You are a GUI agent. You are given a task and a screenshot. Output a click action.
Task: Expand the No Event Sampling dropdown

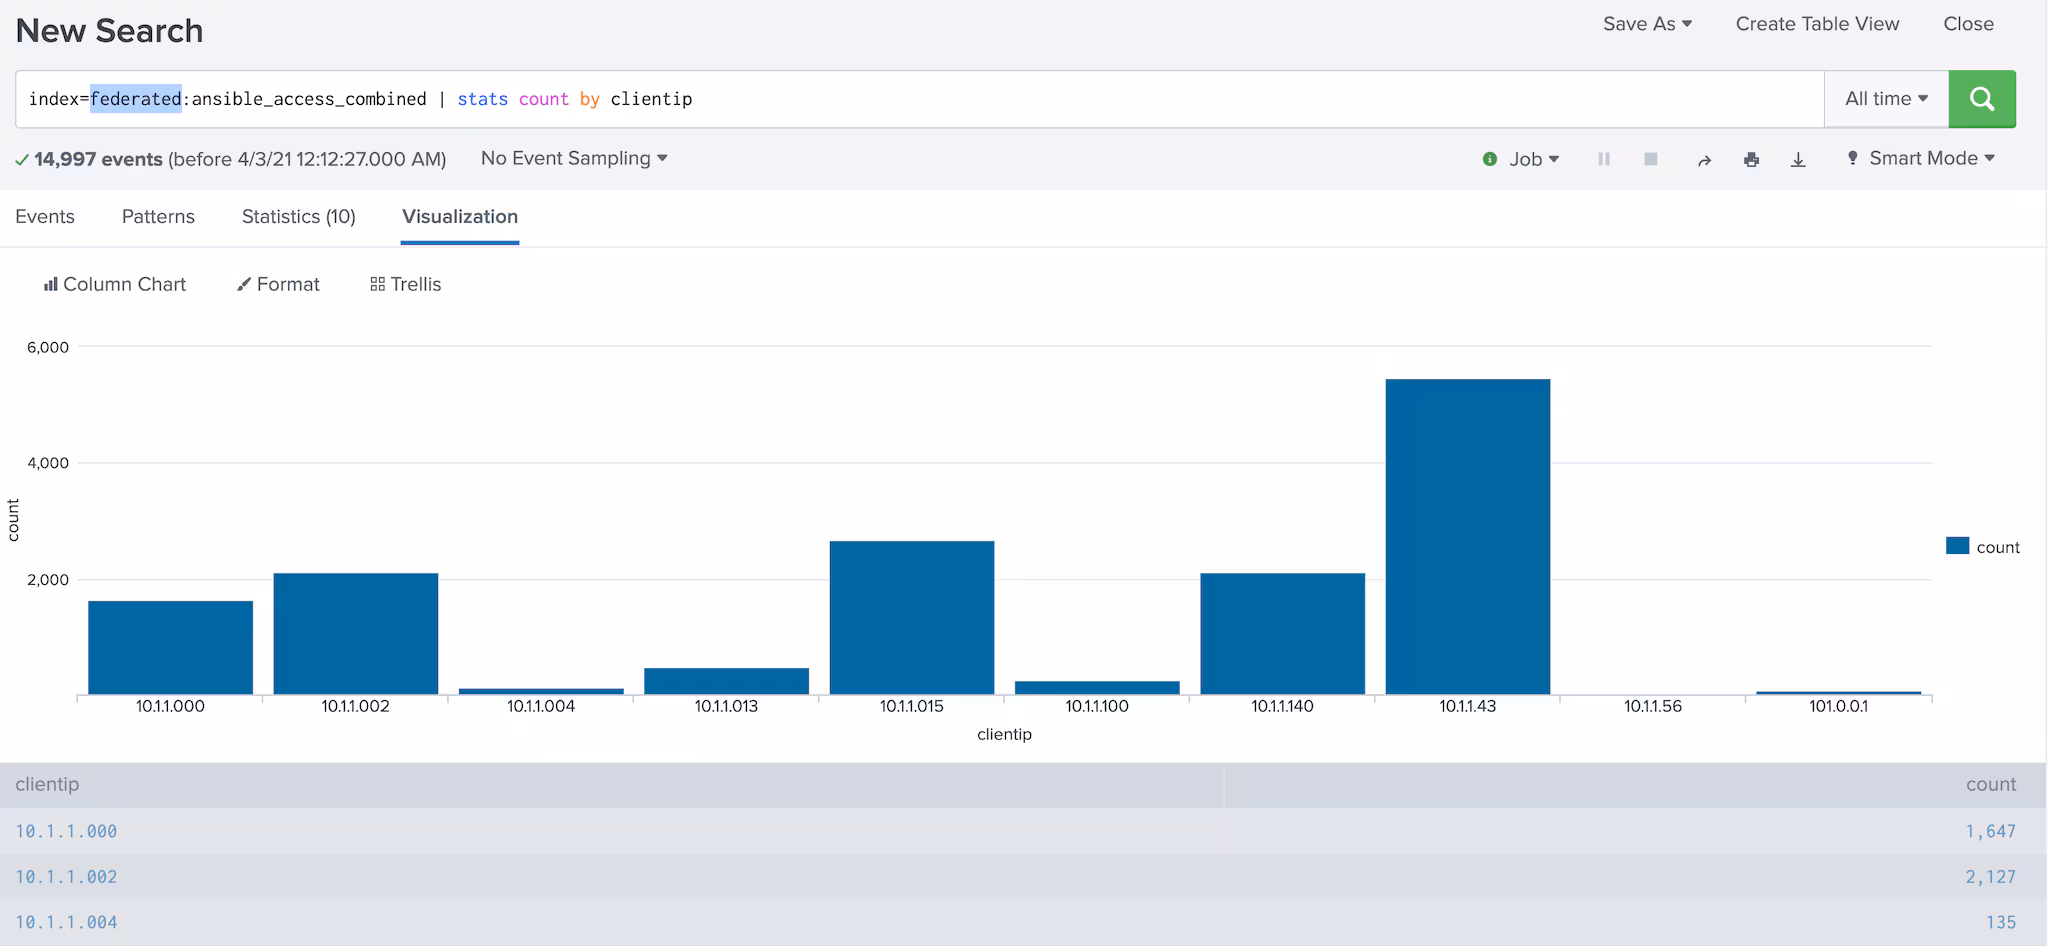tap(574, 159)
